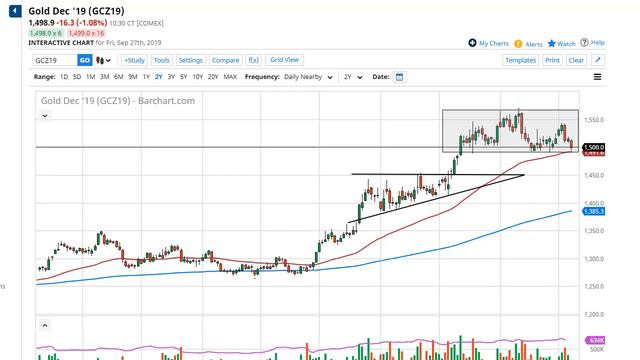Click the Print button
The image size is (640, 360).
click(x=552, y=60)
